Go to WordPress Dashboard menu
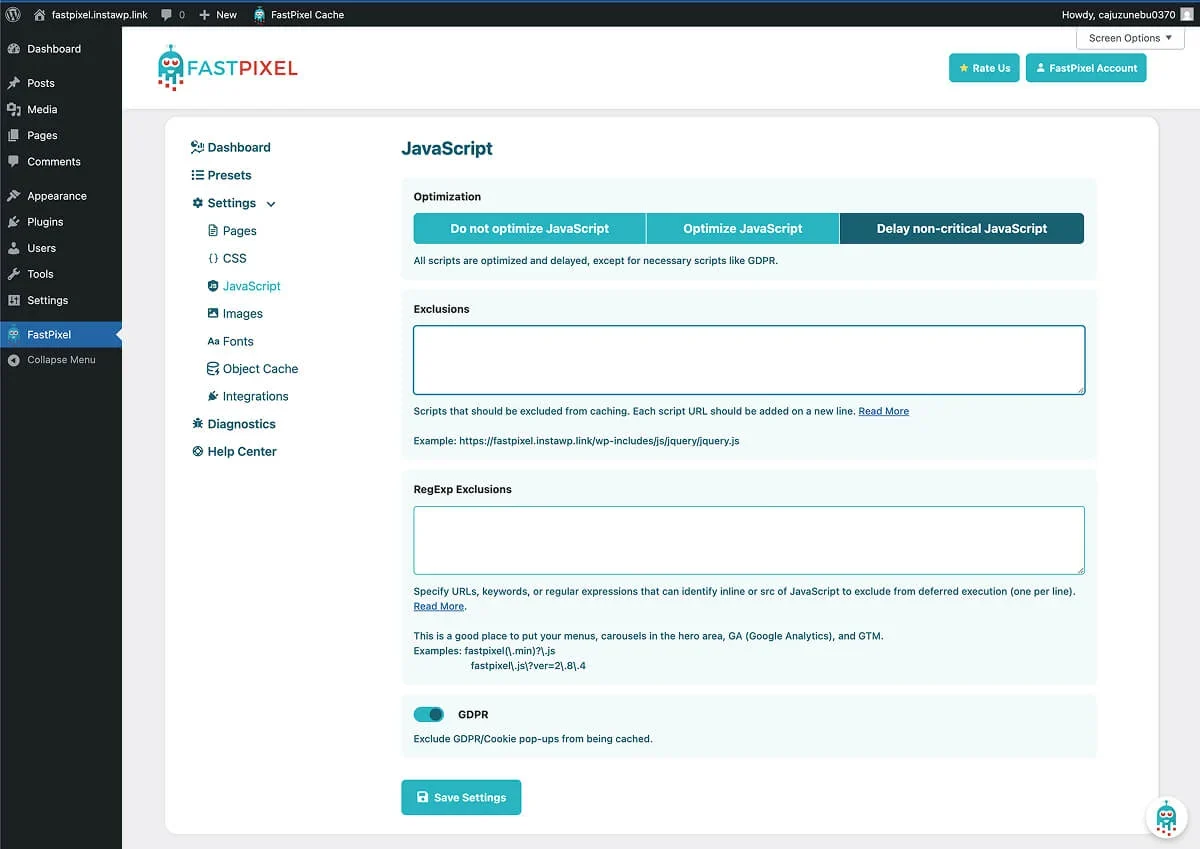The height and width of the screenshot is (849, 1200). [x=61, y=49]
